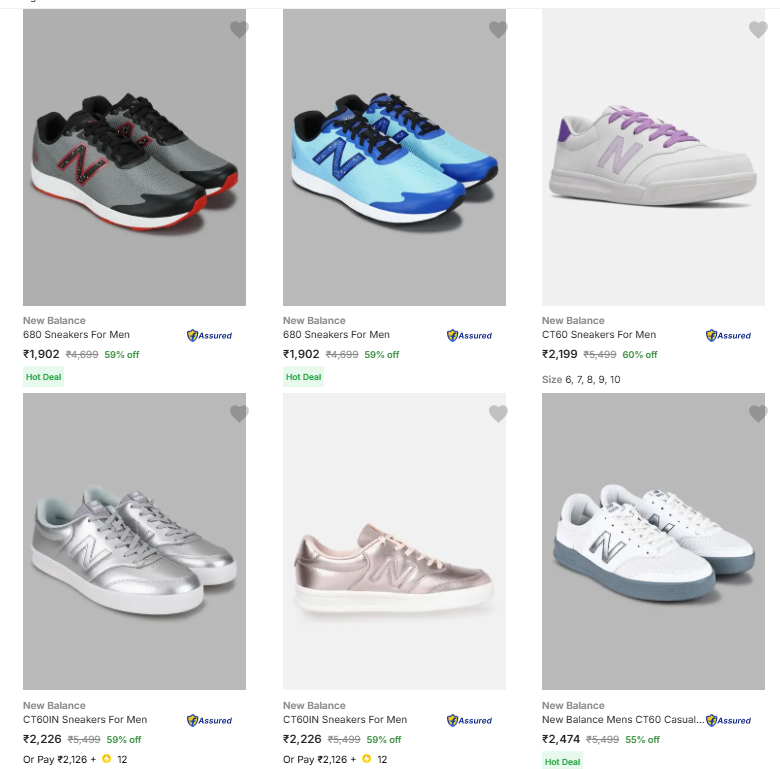Open white-purple CT60 sneaker image
The height and width of the screenshot is (769, 780).
(x=653, y=158)
